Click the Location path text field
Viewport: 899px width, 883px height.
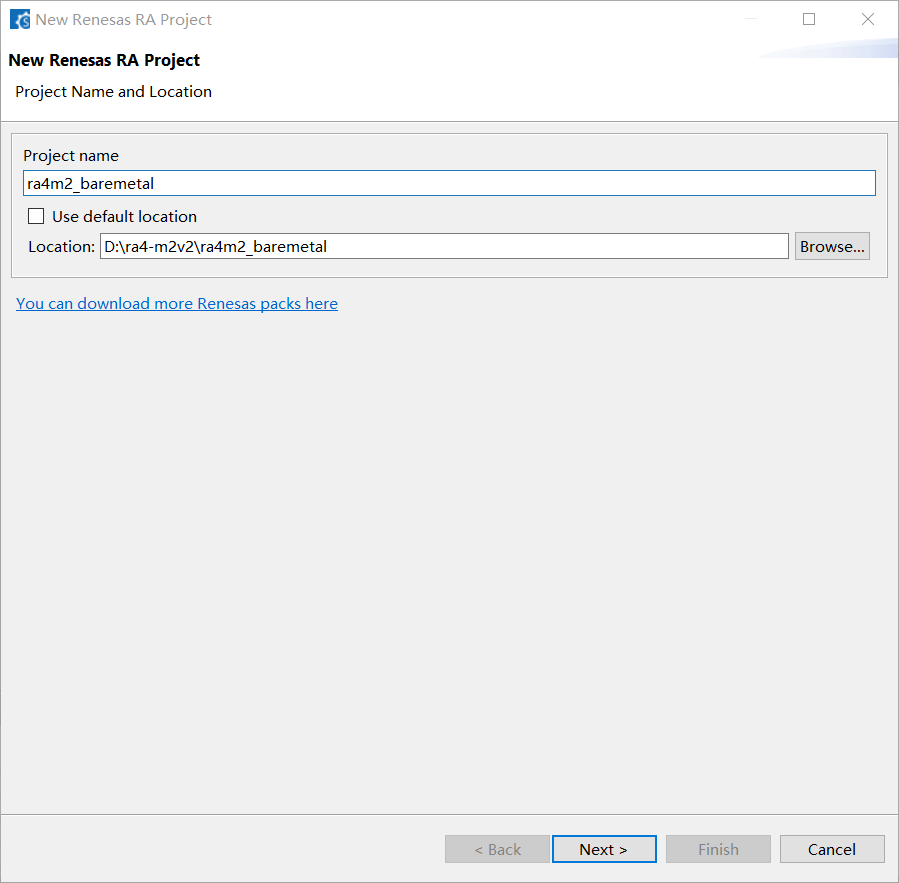tap(444, 247)
